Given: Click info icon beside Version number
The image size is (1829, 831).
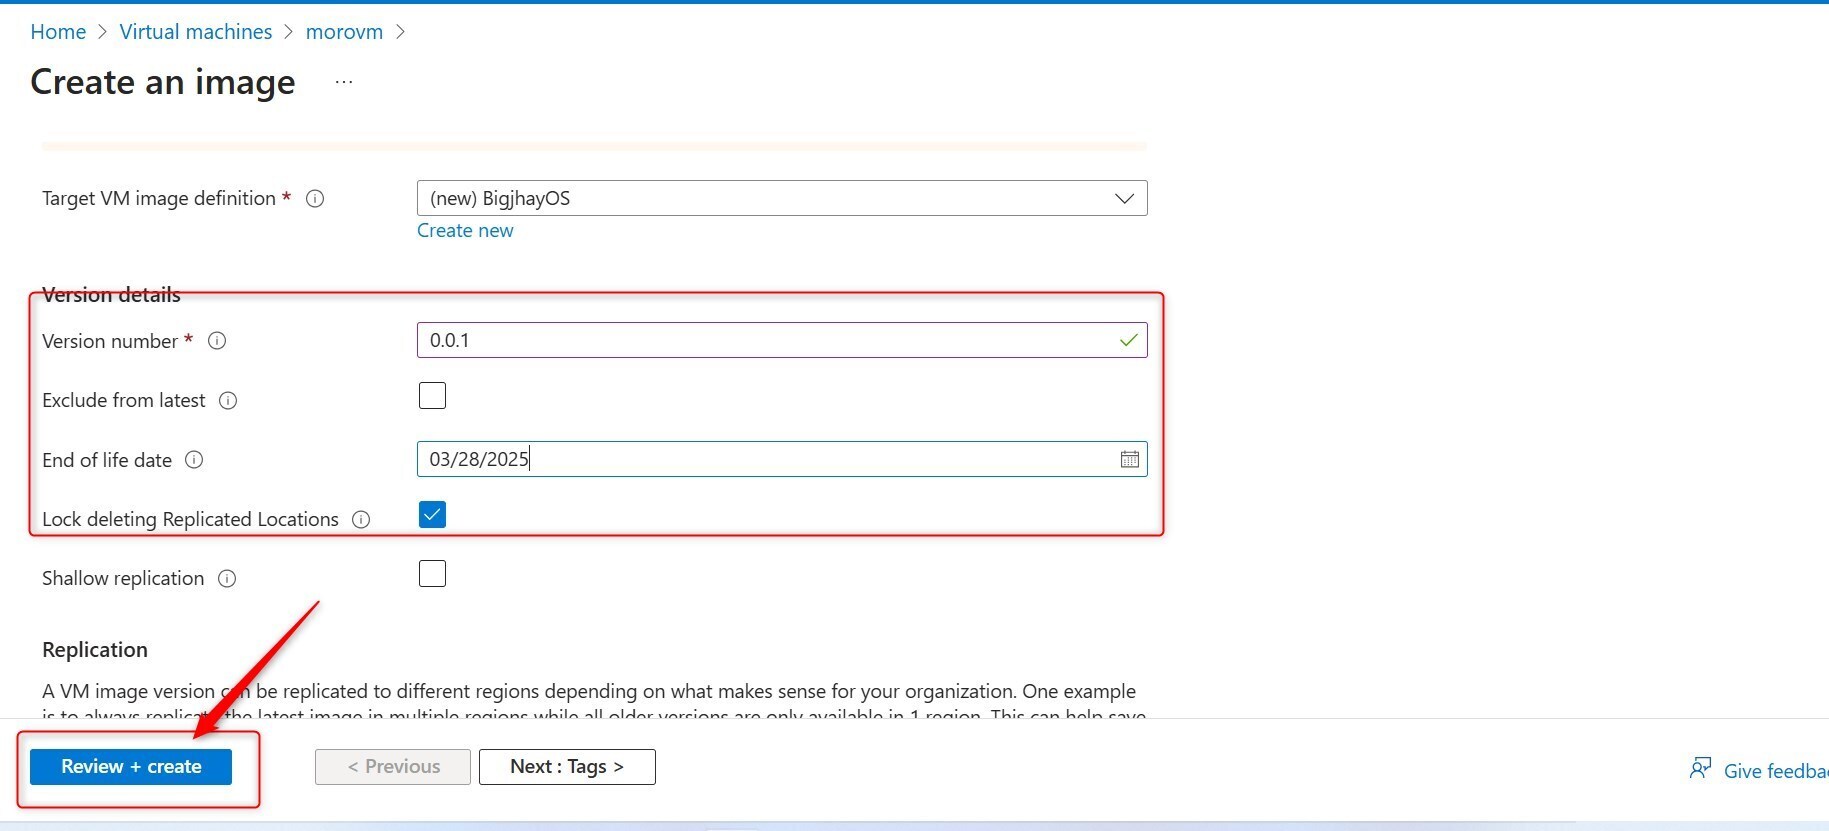Looking at the screenshot, I should point(217,341).
